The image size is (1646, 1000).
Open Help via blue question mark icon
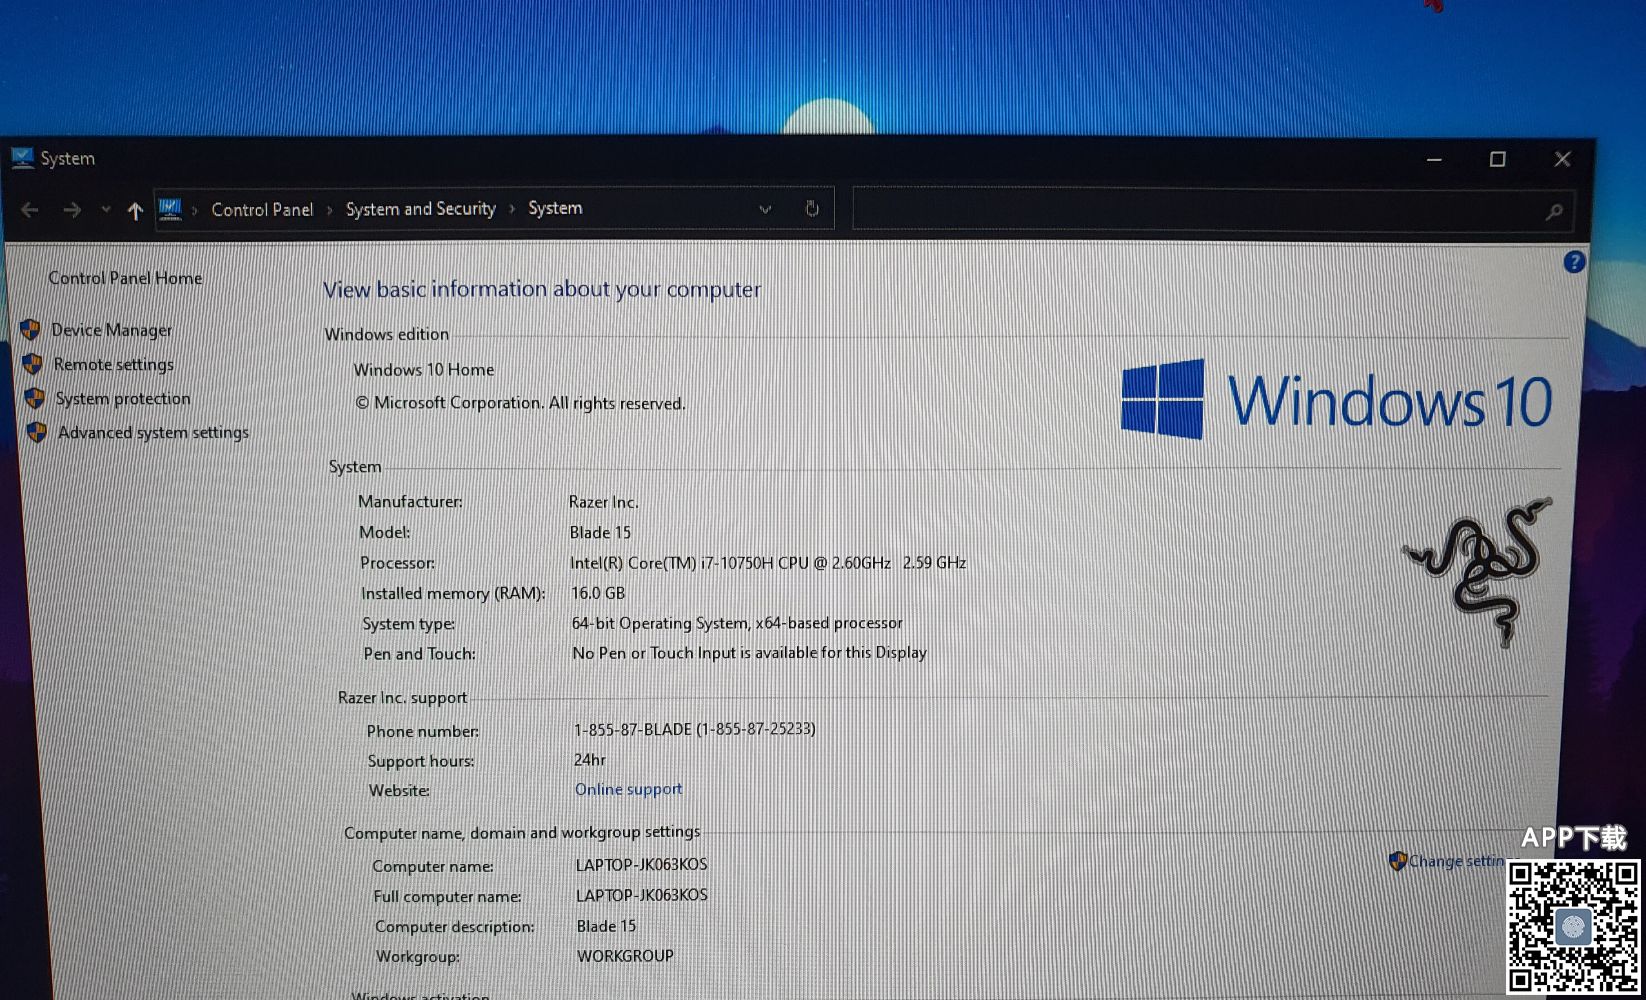click(x=1573, y=262)
